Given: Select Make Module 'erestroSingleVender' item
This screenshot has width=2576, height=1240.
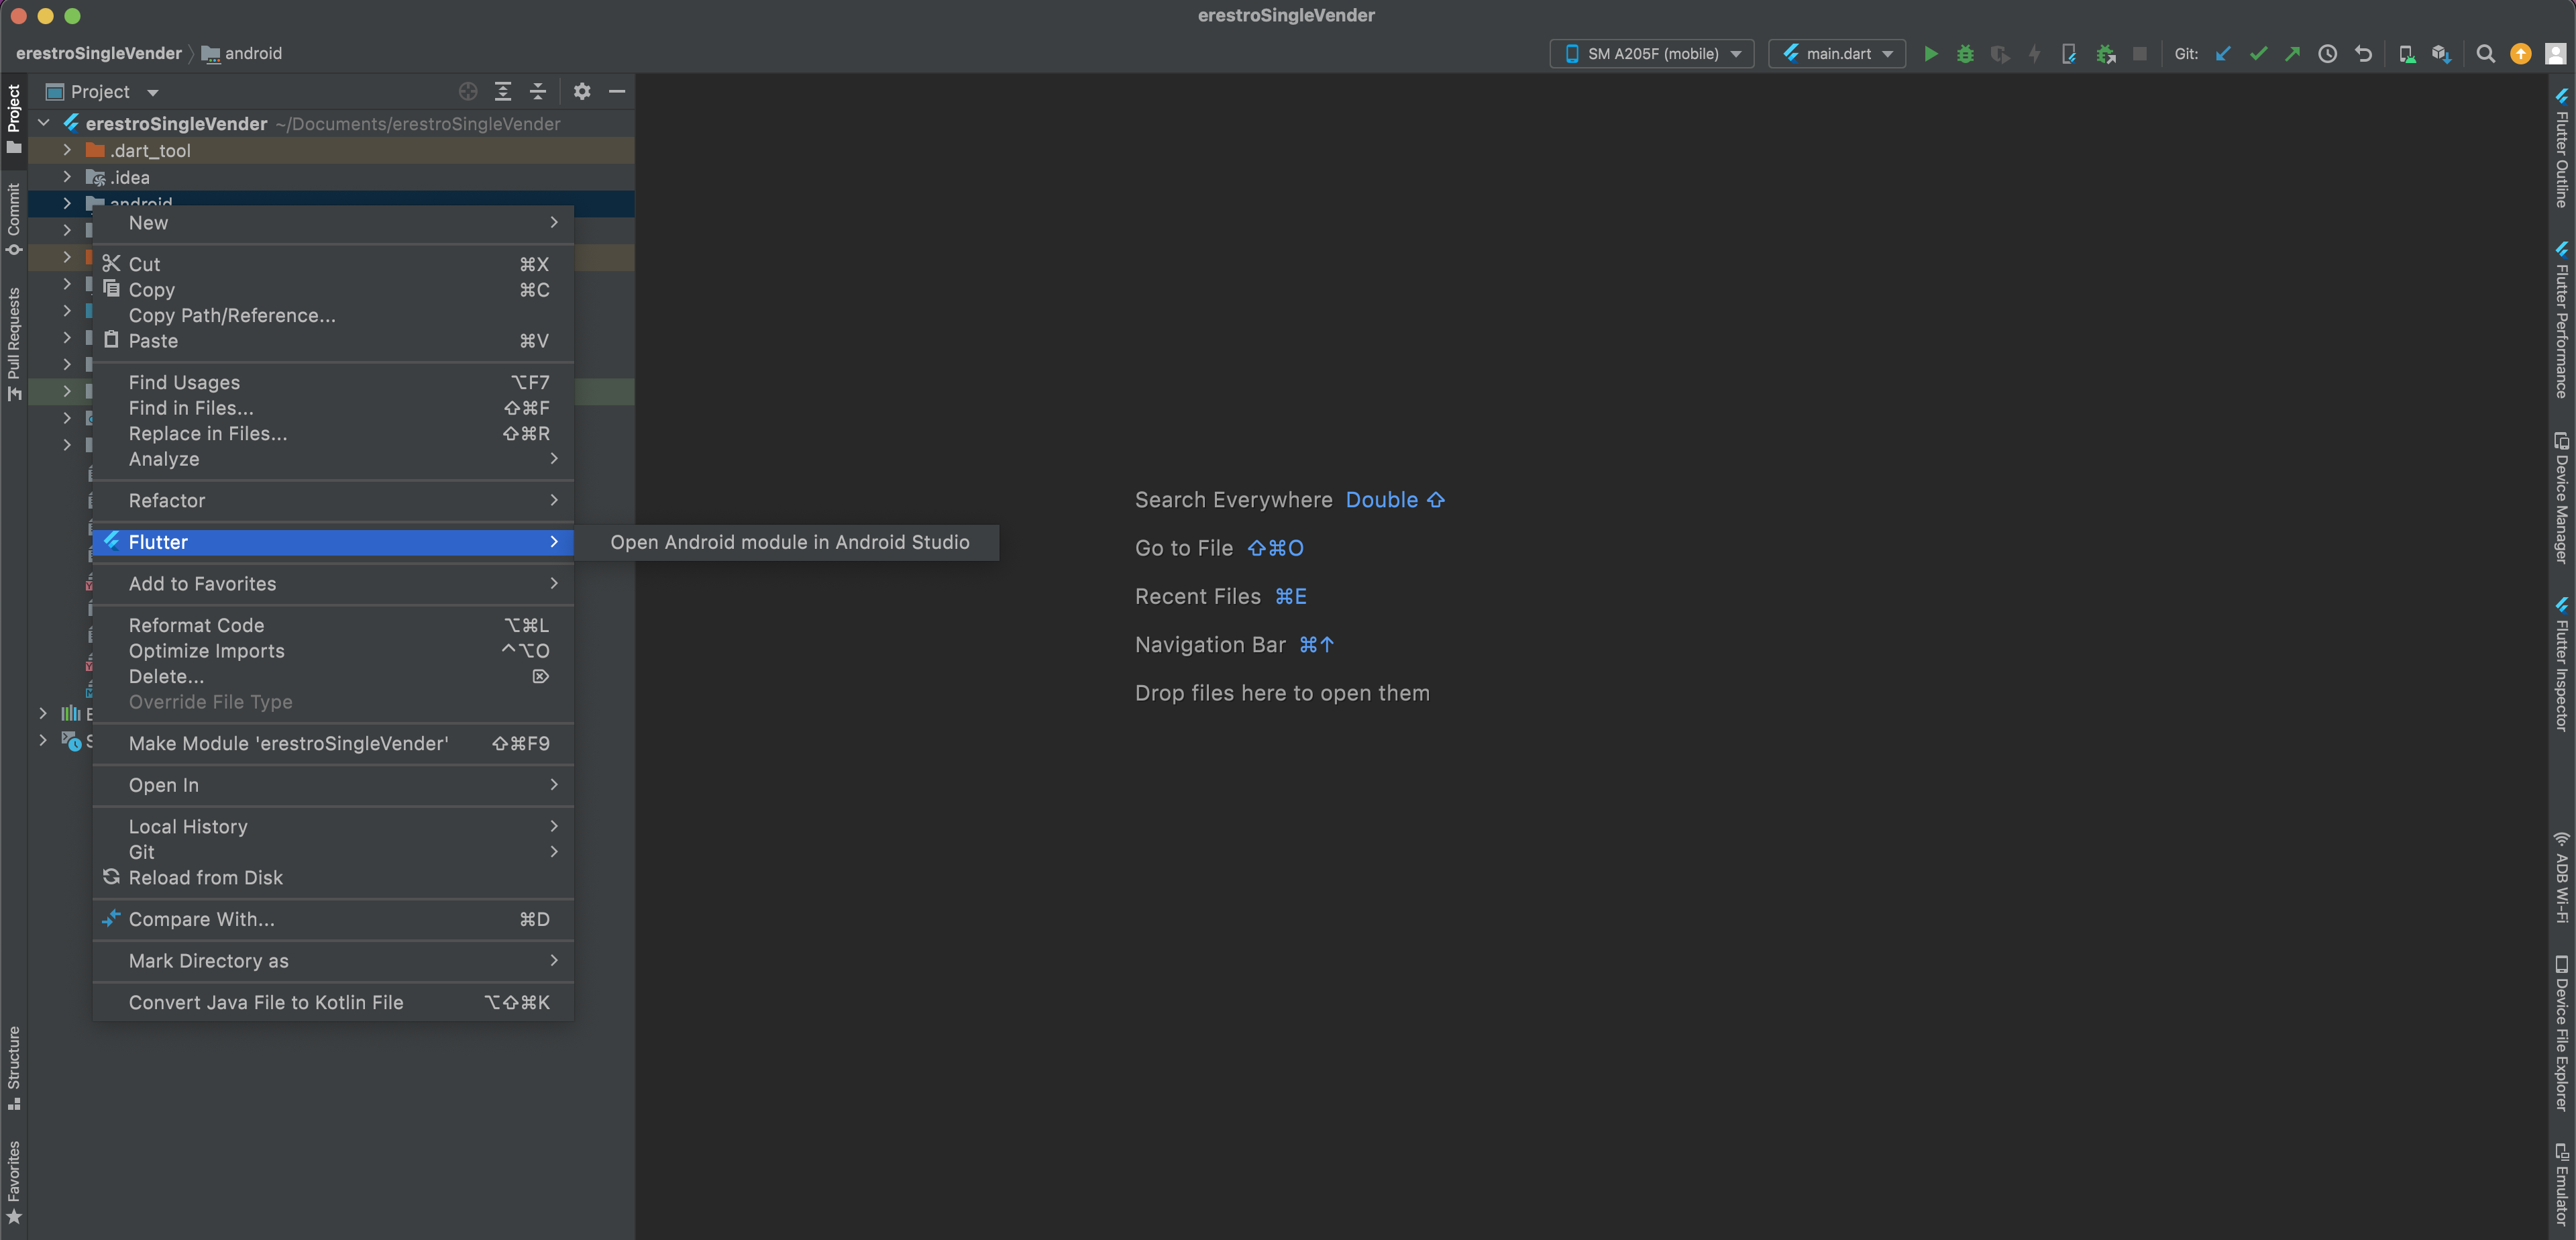Looking at the screenshot, I should click(x=333, y=743).
